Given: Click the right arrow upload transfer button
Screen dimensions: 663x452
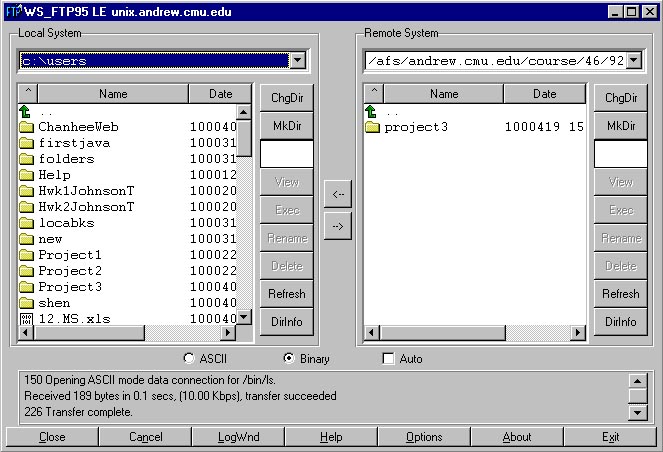Looking at the screenshot, I should pyautogui.click(x=338, y=226).
